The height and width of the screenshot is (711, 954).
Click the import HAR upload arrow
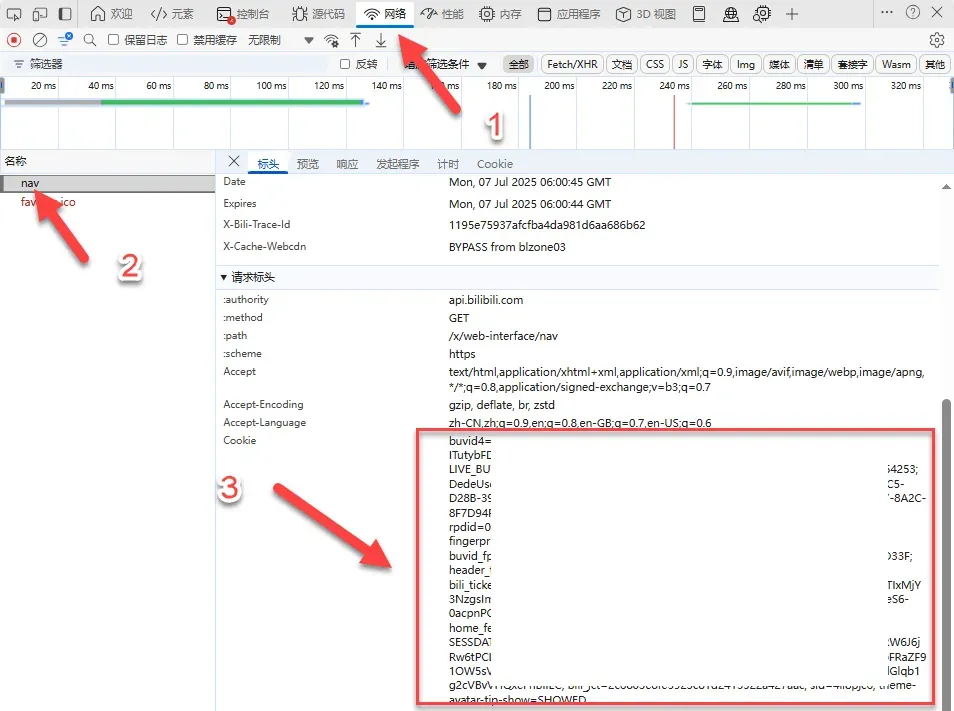point(355,40)
